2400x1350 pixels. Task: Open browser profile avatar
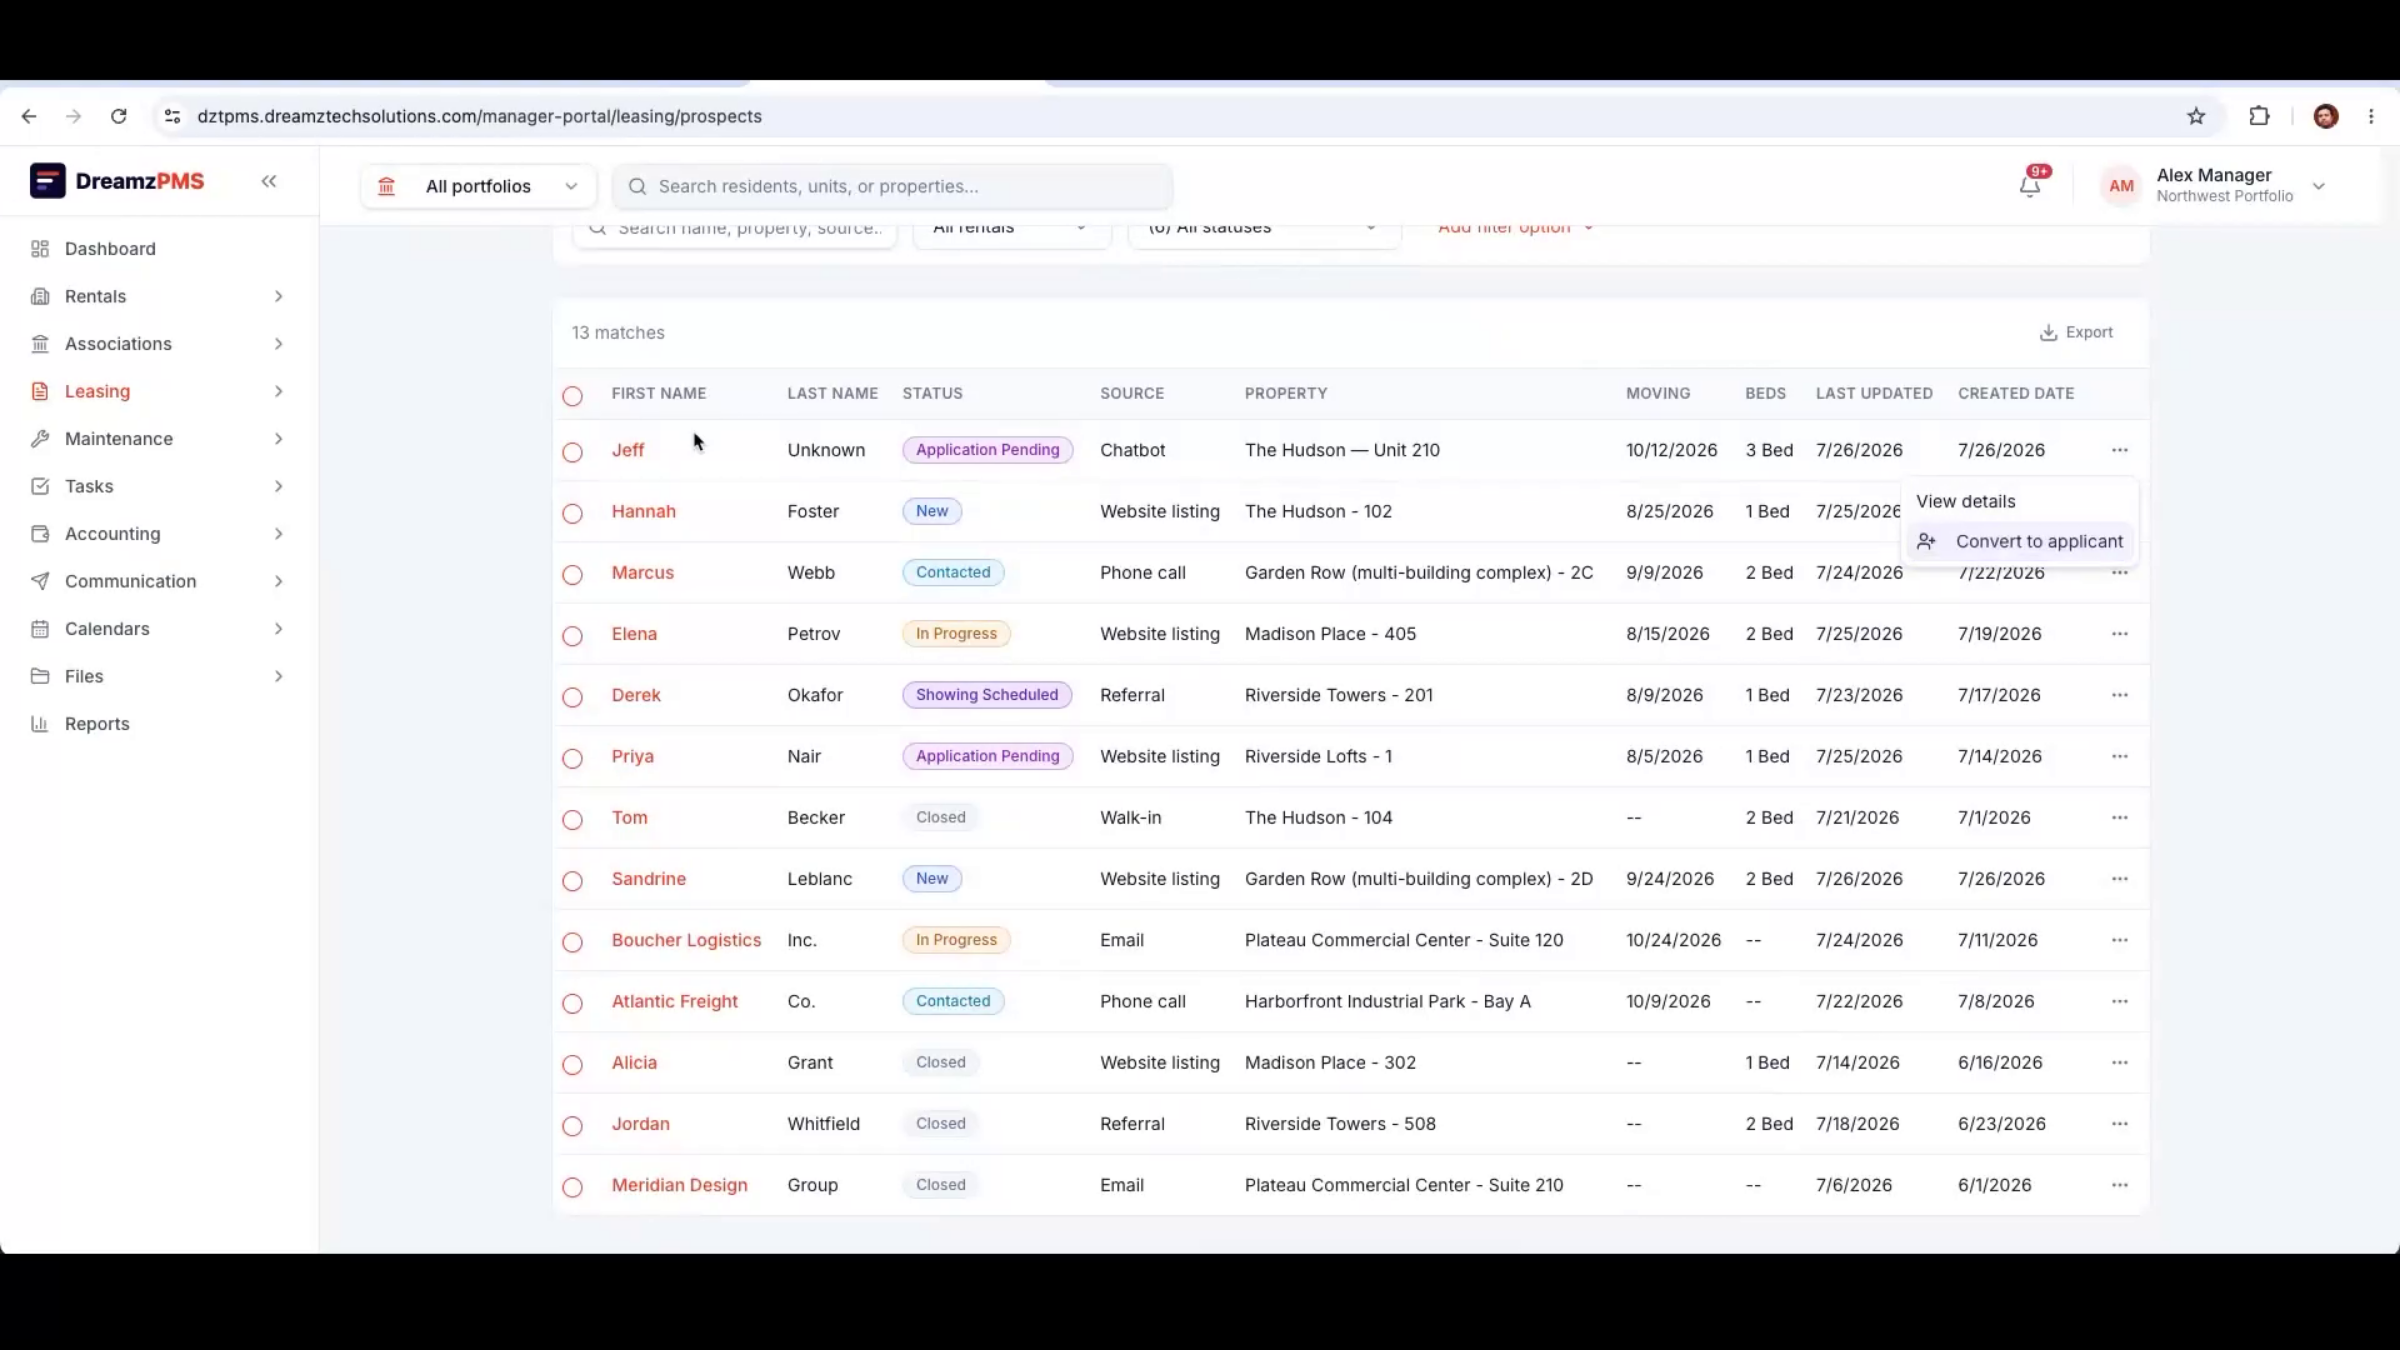pos(2326,116)
